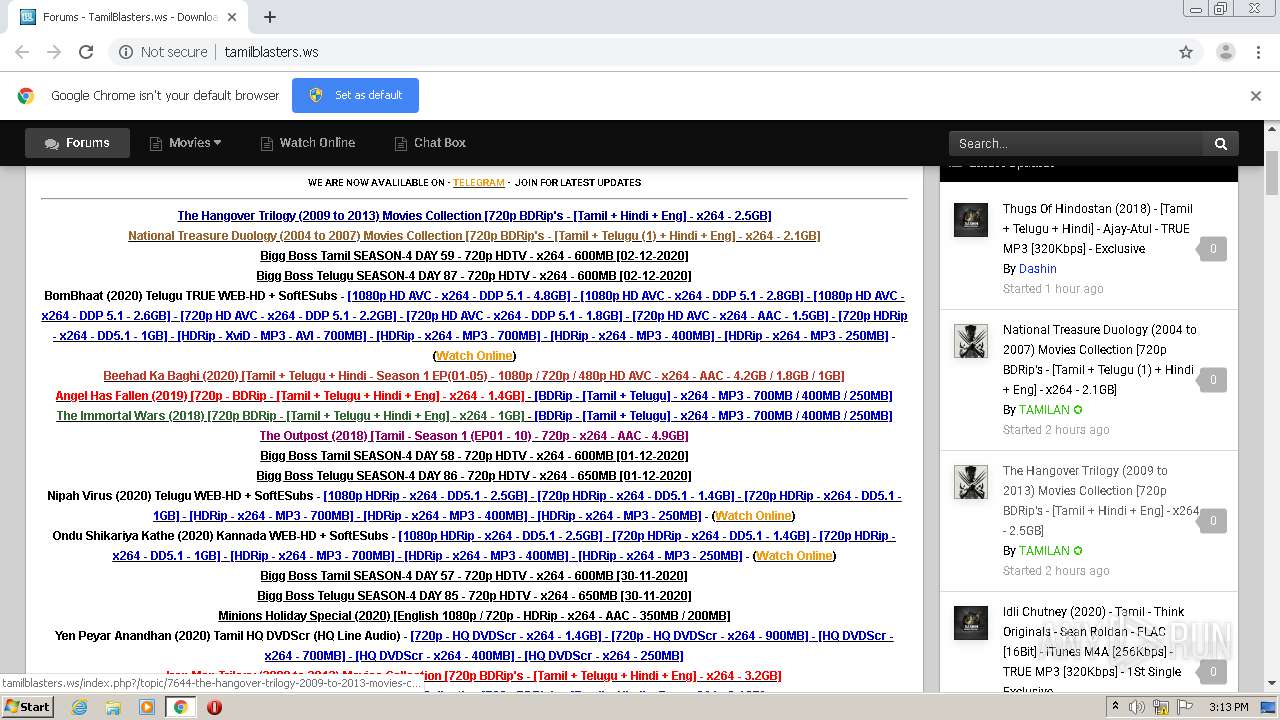Open Beehad Ka Baghi (2020) link
This screenshot has width=1280, height=720.
click(474, 376)
